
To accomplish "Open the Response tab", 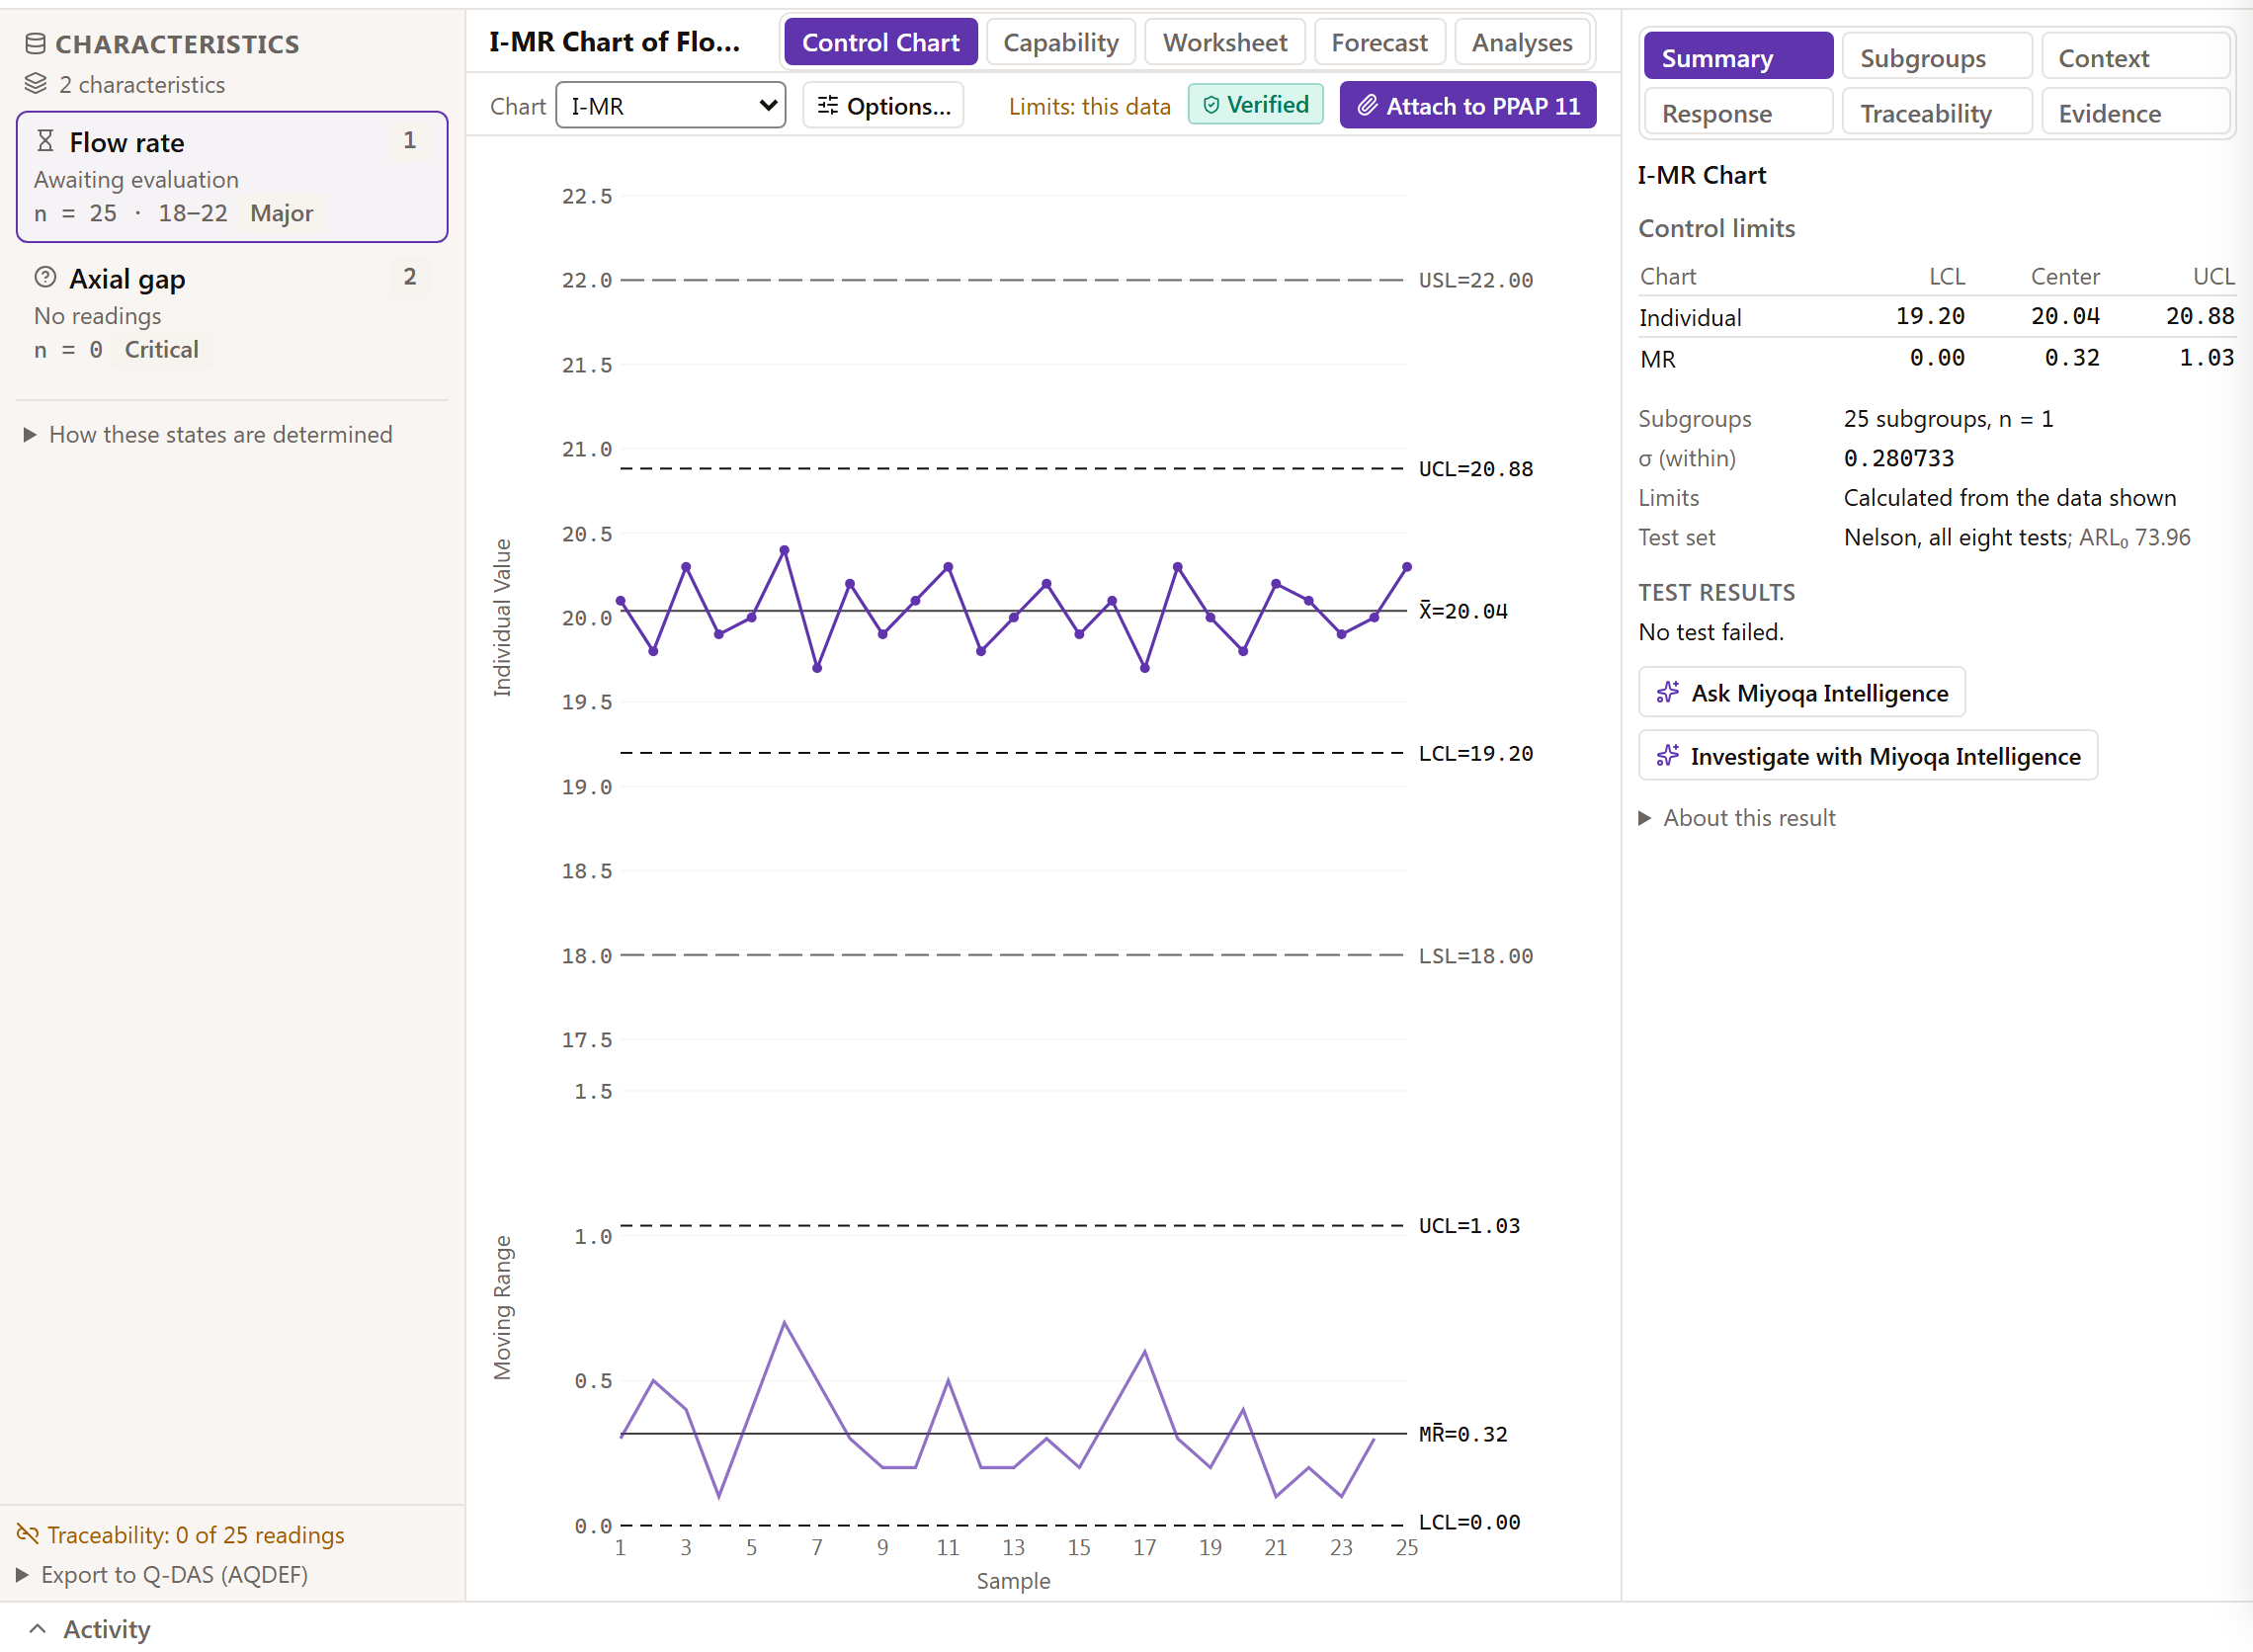I will [1737, 113].
